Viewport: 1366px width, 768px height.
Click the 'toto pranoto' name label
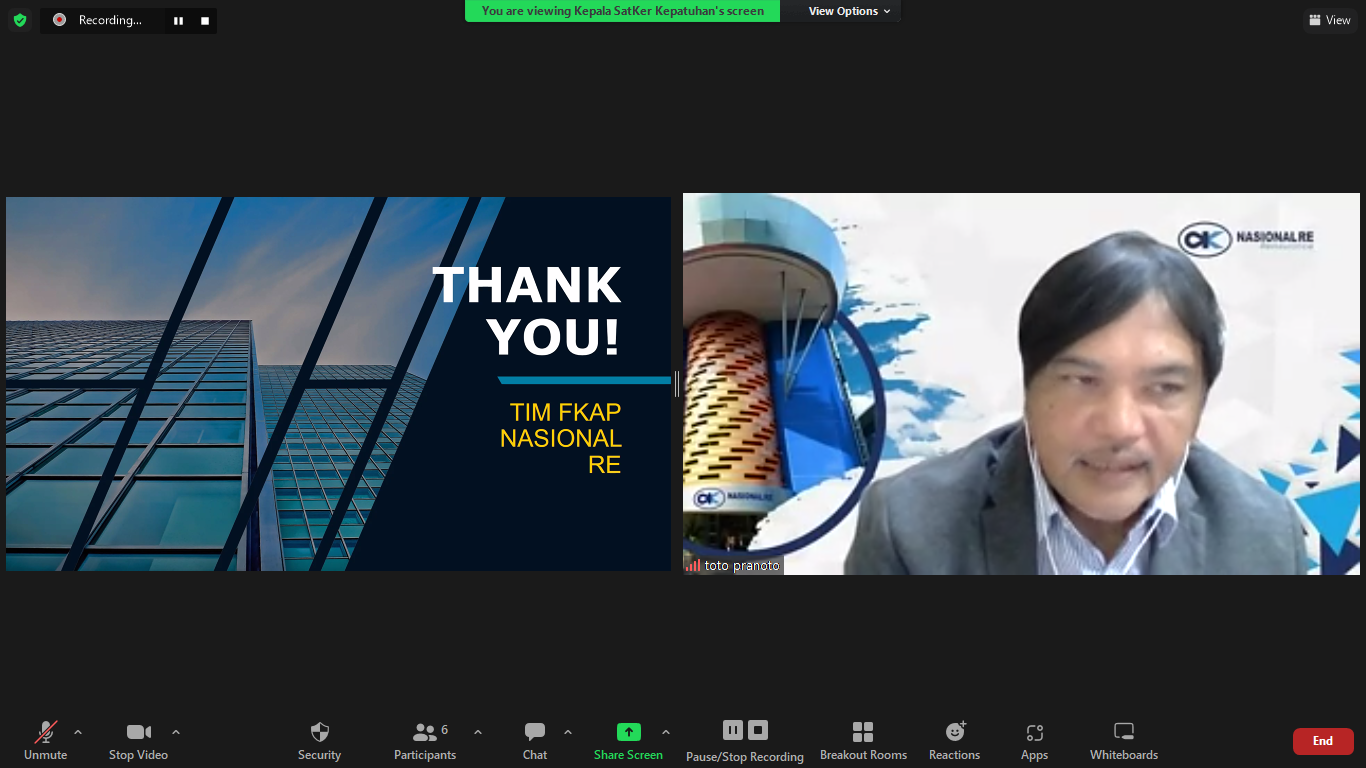click(742, 566)
